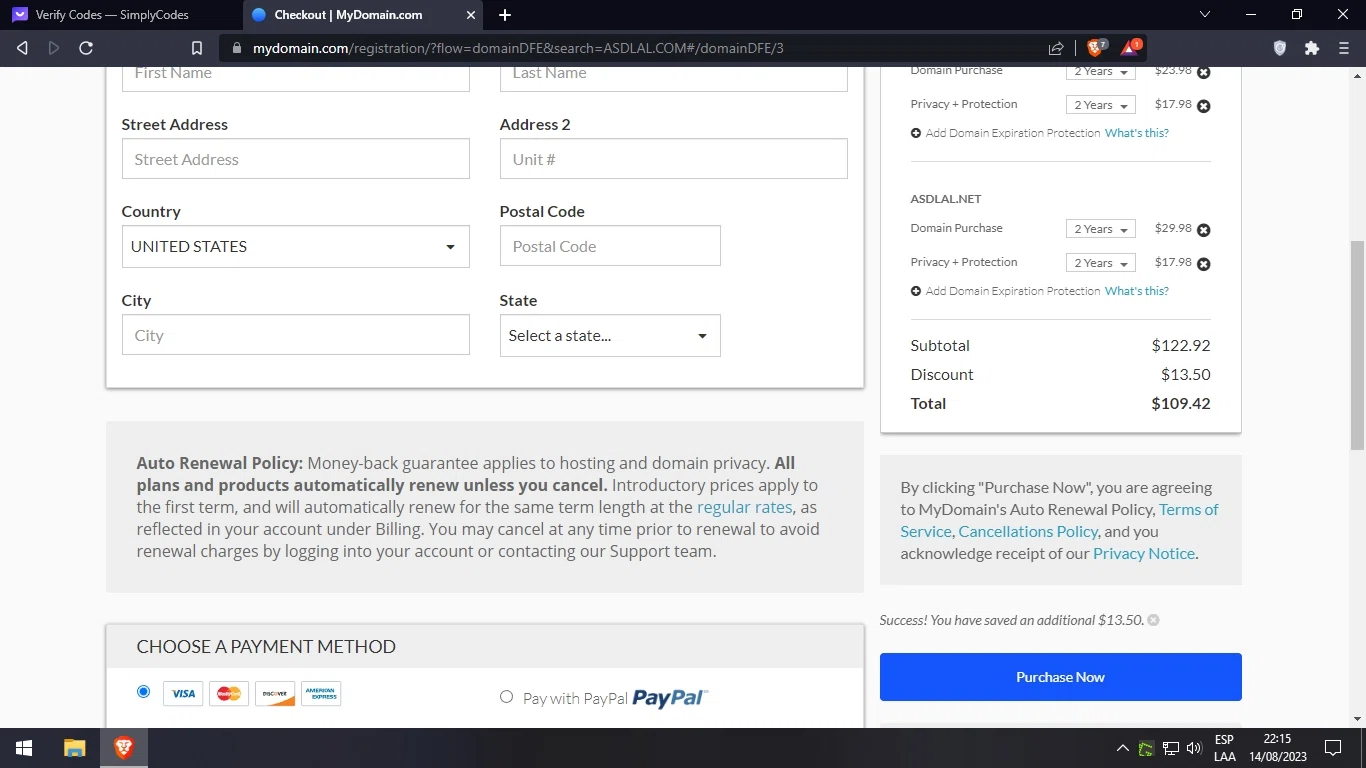1366x768 pixels.
Task: Open the browser main menu icon
Action: tap(1344, 48)
